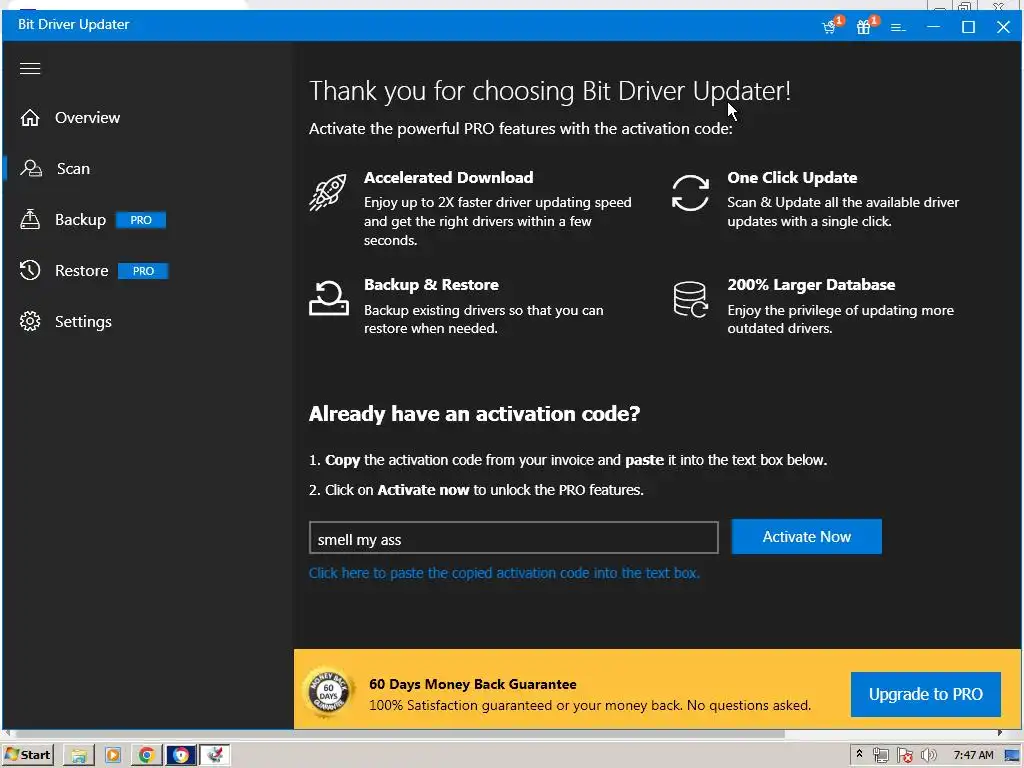This screenshot has width=1024, height=768.
Task: Click the shield app icon in the taskbar
Action: 181,756
